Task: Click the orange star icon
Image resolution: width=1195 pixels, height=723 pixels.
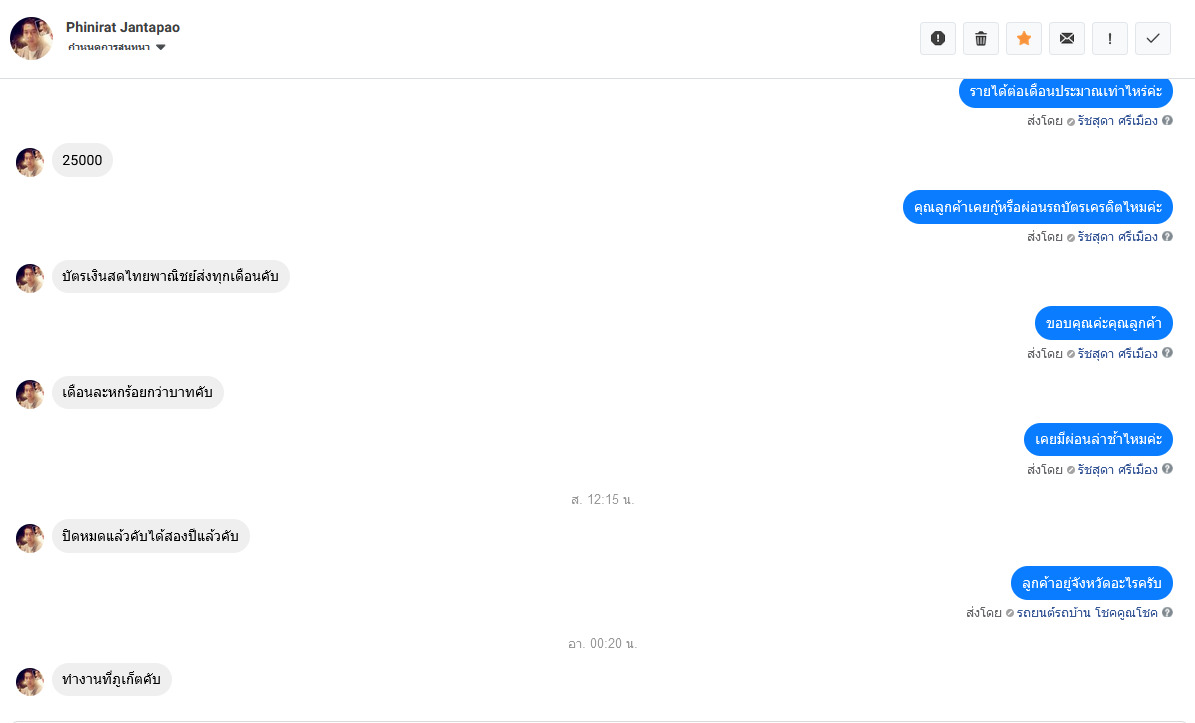Action: 1024,38
